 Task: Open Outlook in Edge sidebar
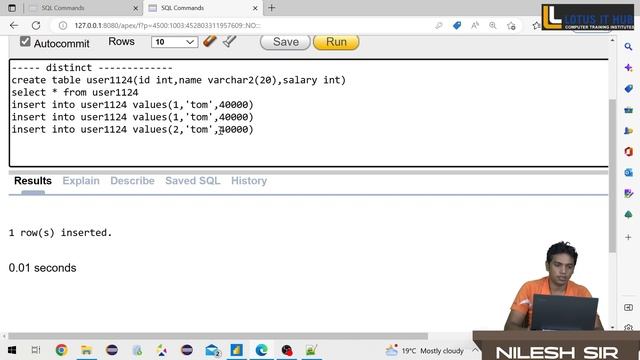628,173
